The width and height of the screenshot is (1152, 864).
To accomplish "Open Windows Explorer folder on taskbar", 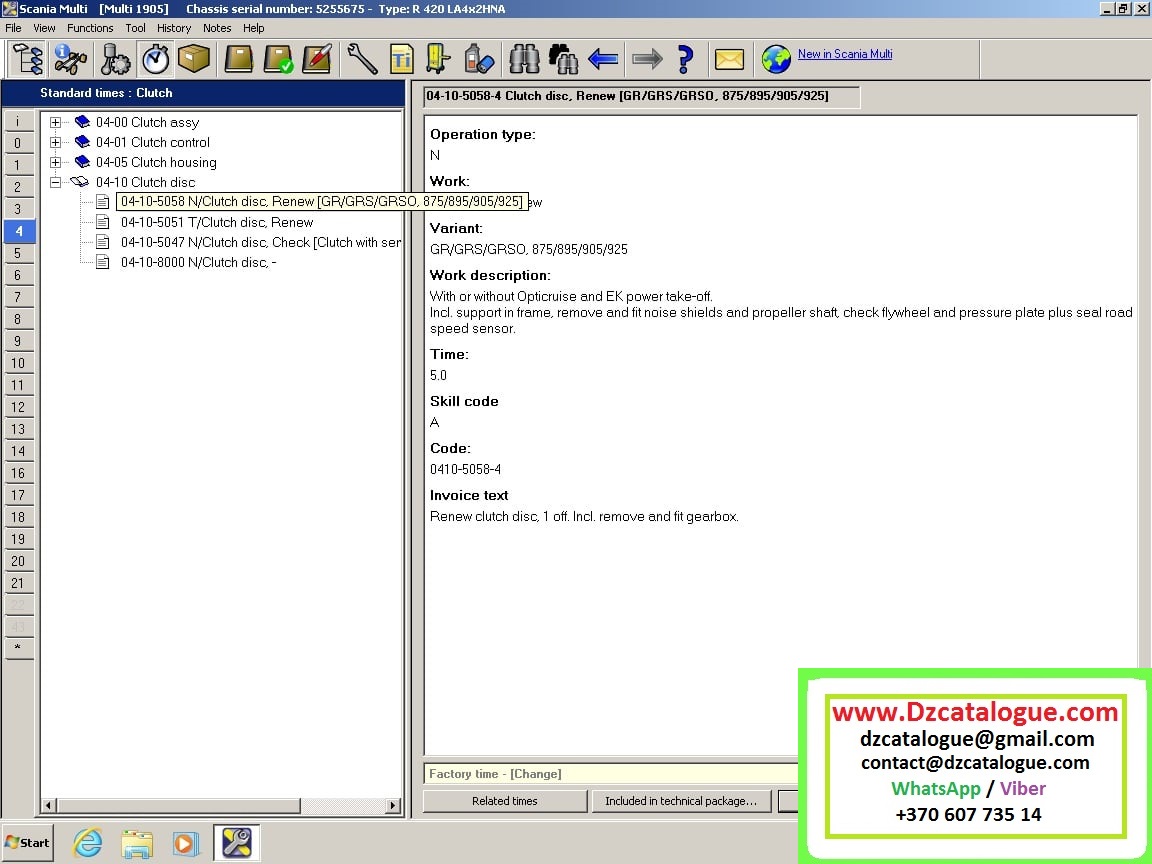I will (x=137, y=843).
